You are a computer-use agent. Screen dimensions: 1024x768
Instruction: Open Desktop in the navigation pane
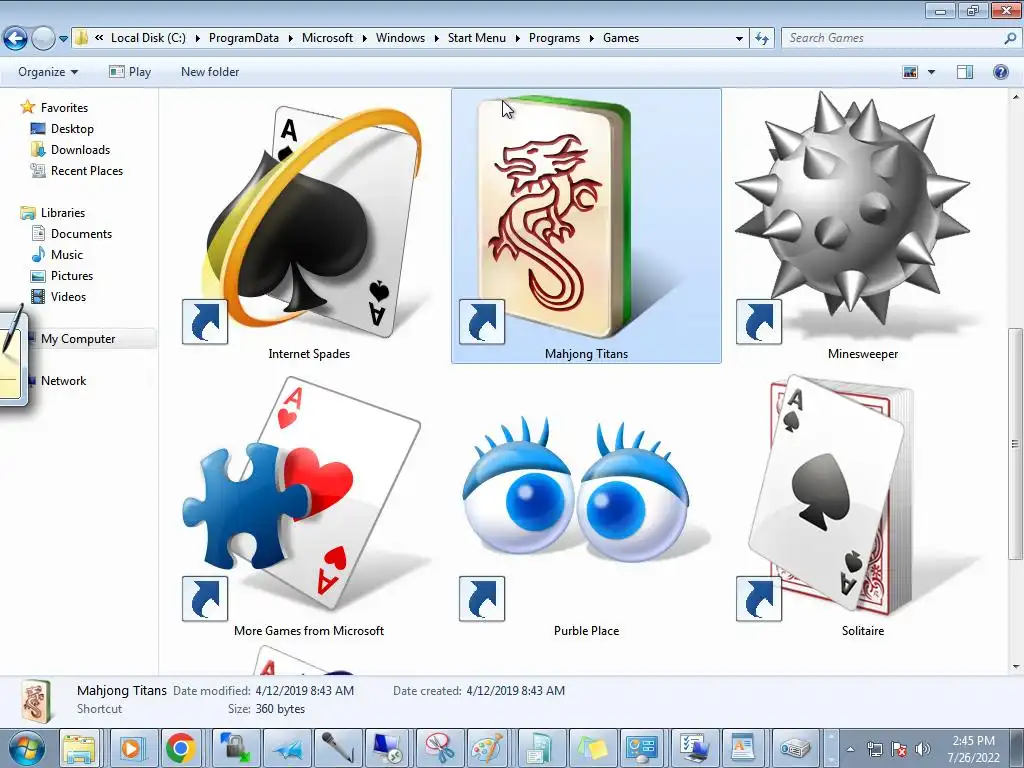[x=72, y=129]
